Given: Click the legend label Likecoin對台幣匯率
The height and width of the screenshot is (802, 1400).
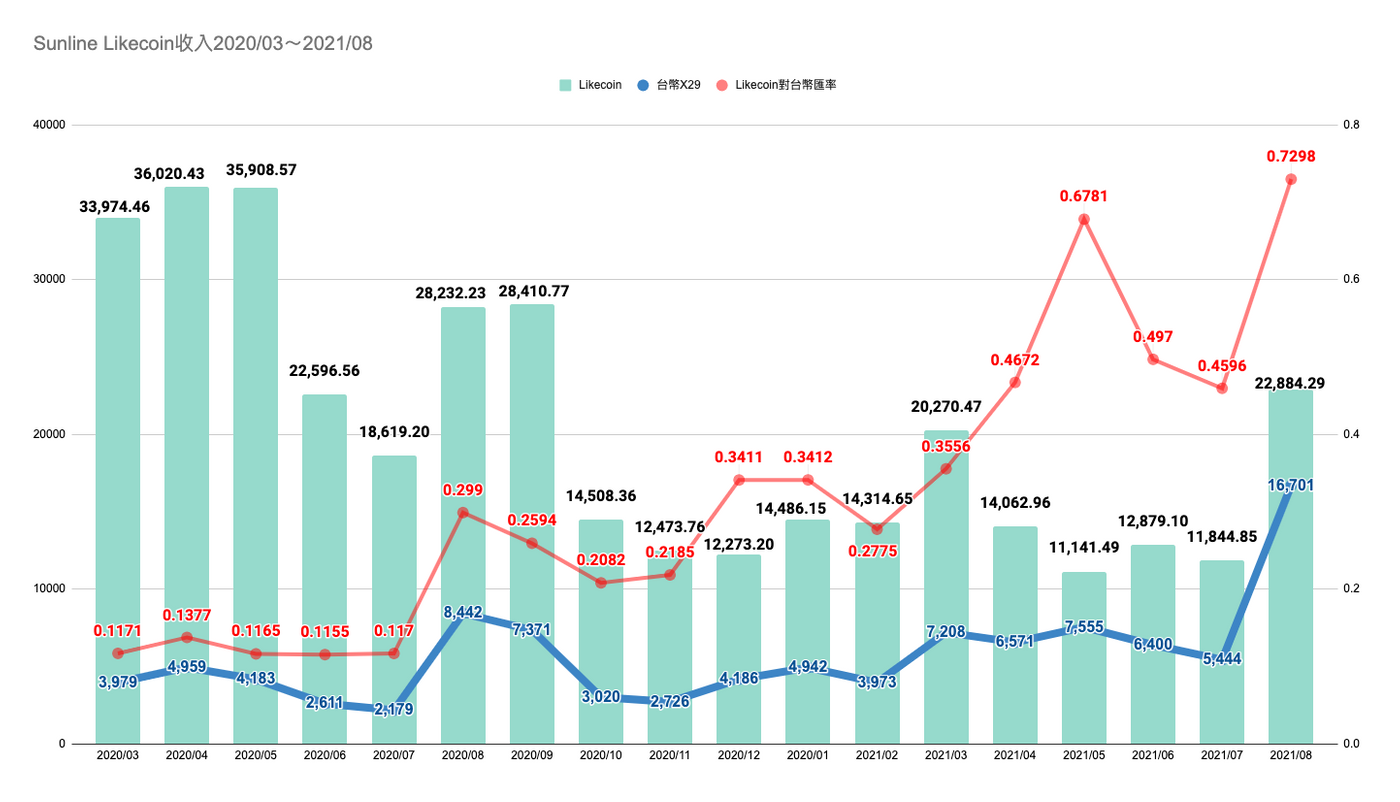Looking at the screenshot, I should coord(785,85).
